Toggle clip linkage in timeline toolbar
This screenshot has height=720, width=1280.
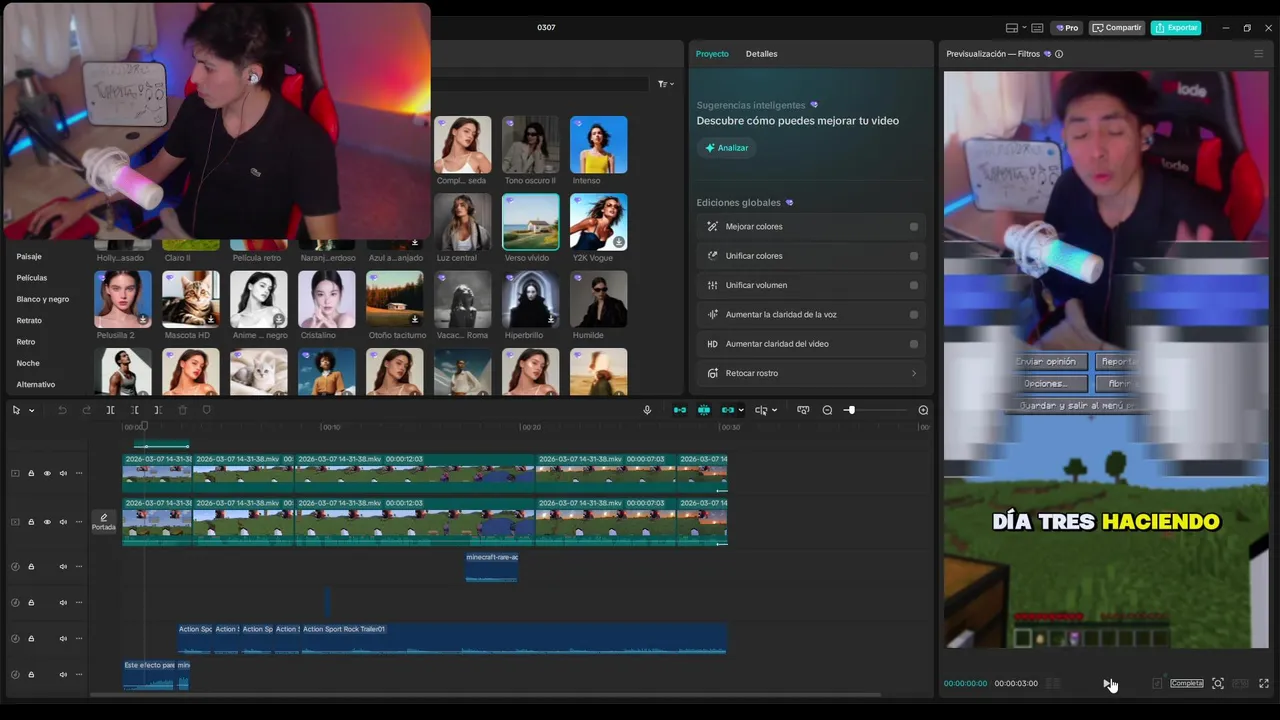click(727, 410)
